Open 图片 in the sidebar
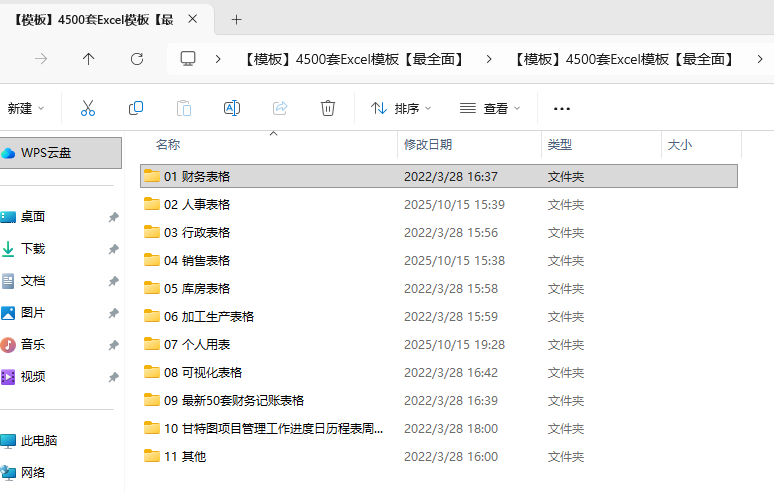Screen dimensions: 774x493 [x=33, y=313]
